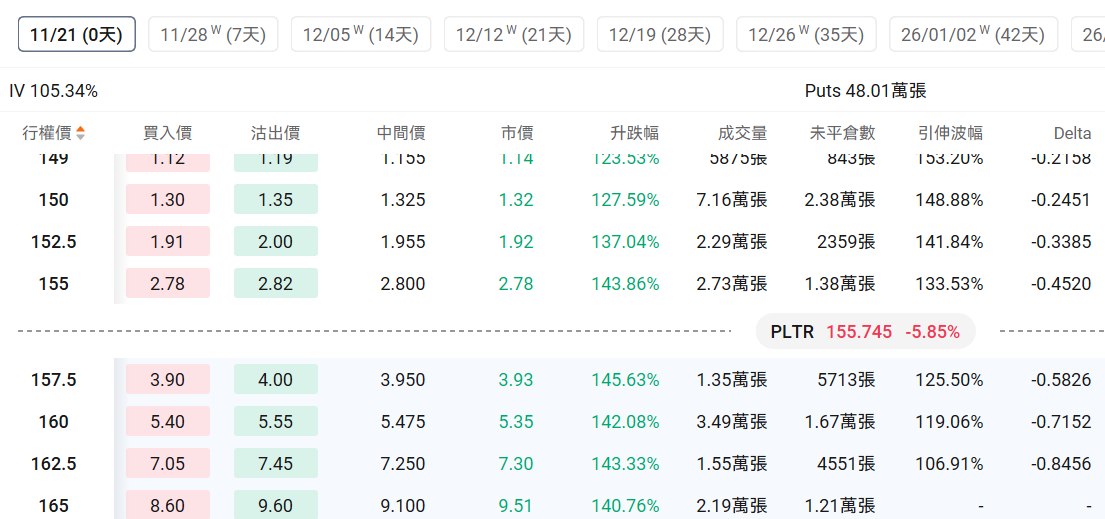Click bid price 2.78 for strike 155

[167, 284]
